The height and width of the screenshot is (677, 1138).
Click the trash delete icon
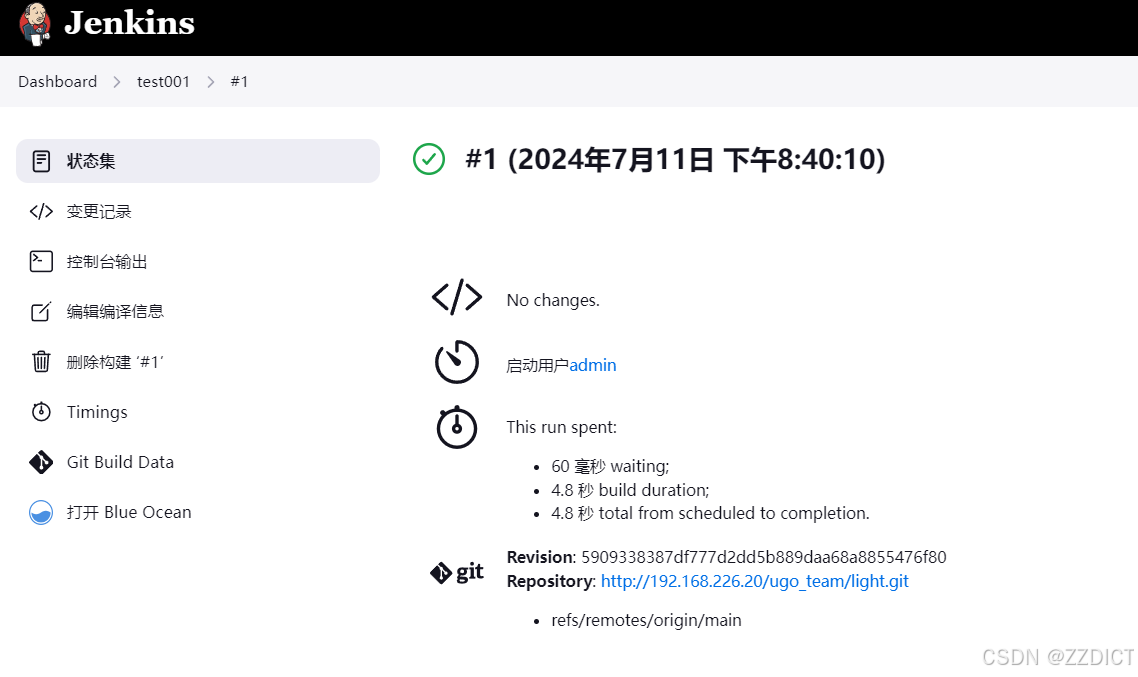coord(41,361)
